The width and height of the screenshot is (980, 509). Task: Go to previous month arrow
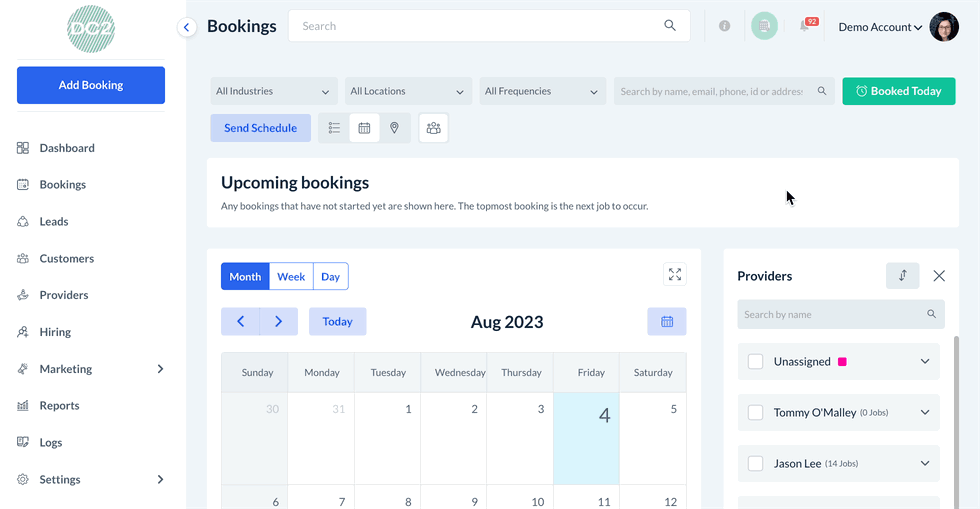[241, 321]
